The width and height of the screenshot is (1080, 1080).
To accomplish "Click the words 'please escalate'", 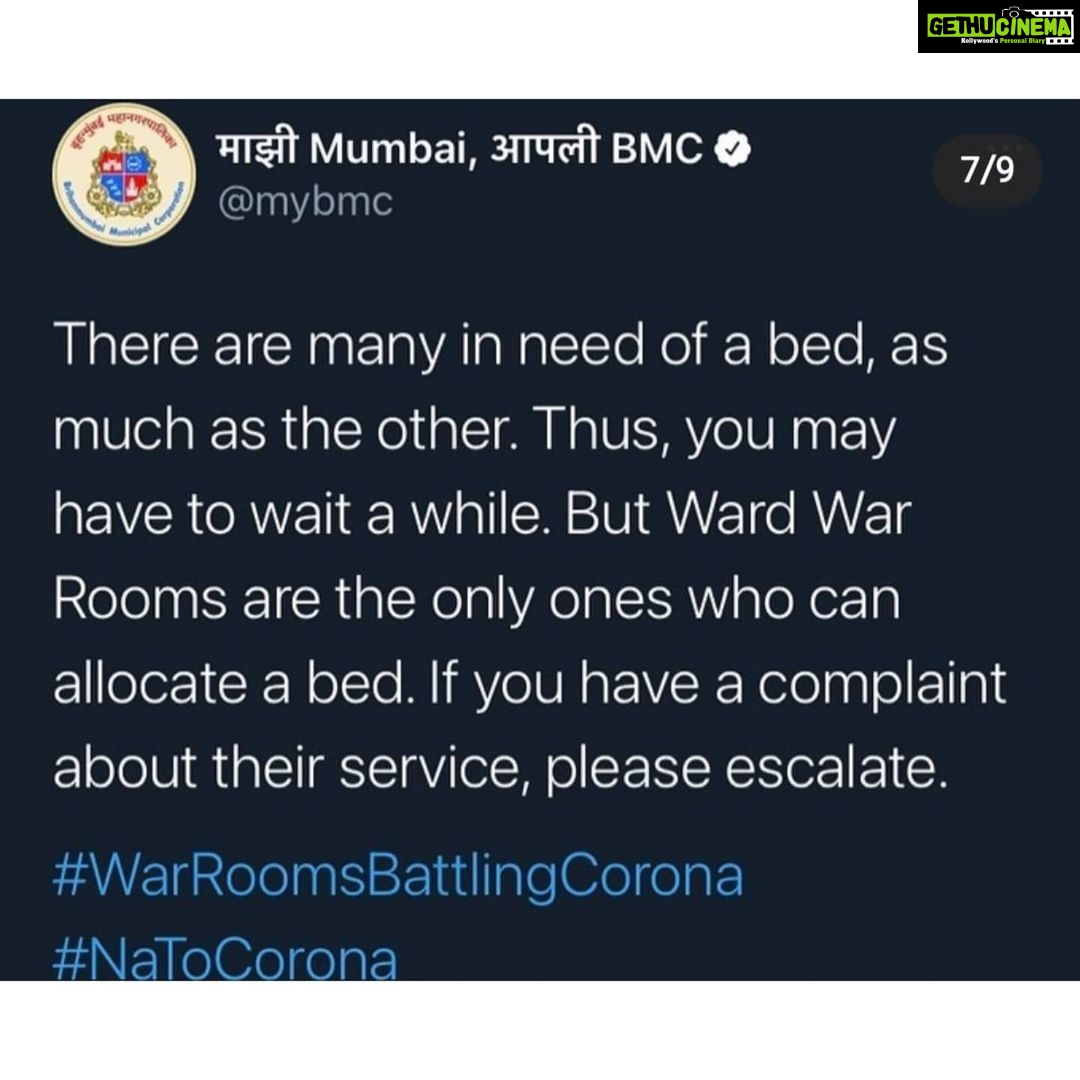I will tap(747, 769).
